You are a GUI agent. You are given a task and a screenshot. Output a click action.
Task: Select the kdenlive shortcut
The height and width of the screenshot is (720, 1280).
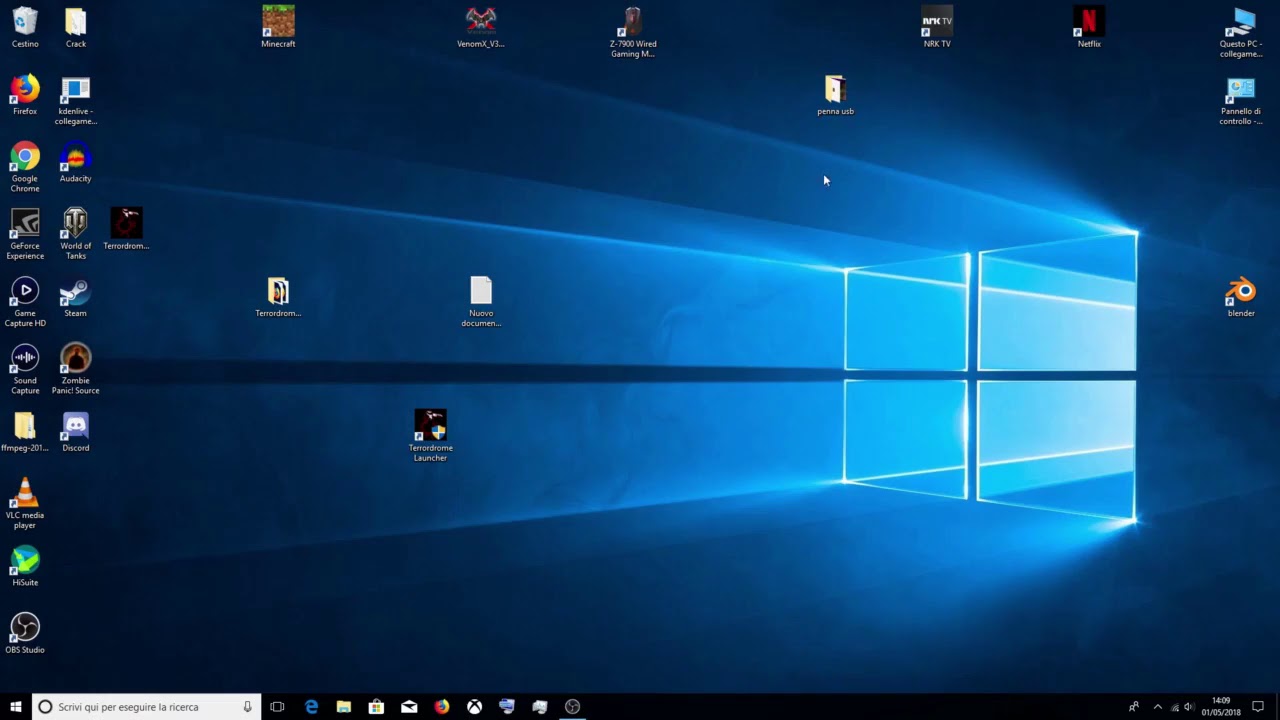tap(76, 100)
